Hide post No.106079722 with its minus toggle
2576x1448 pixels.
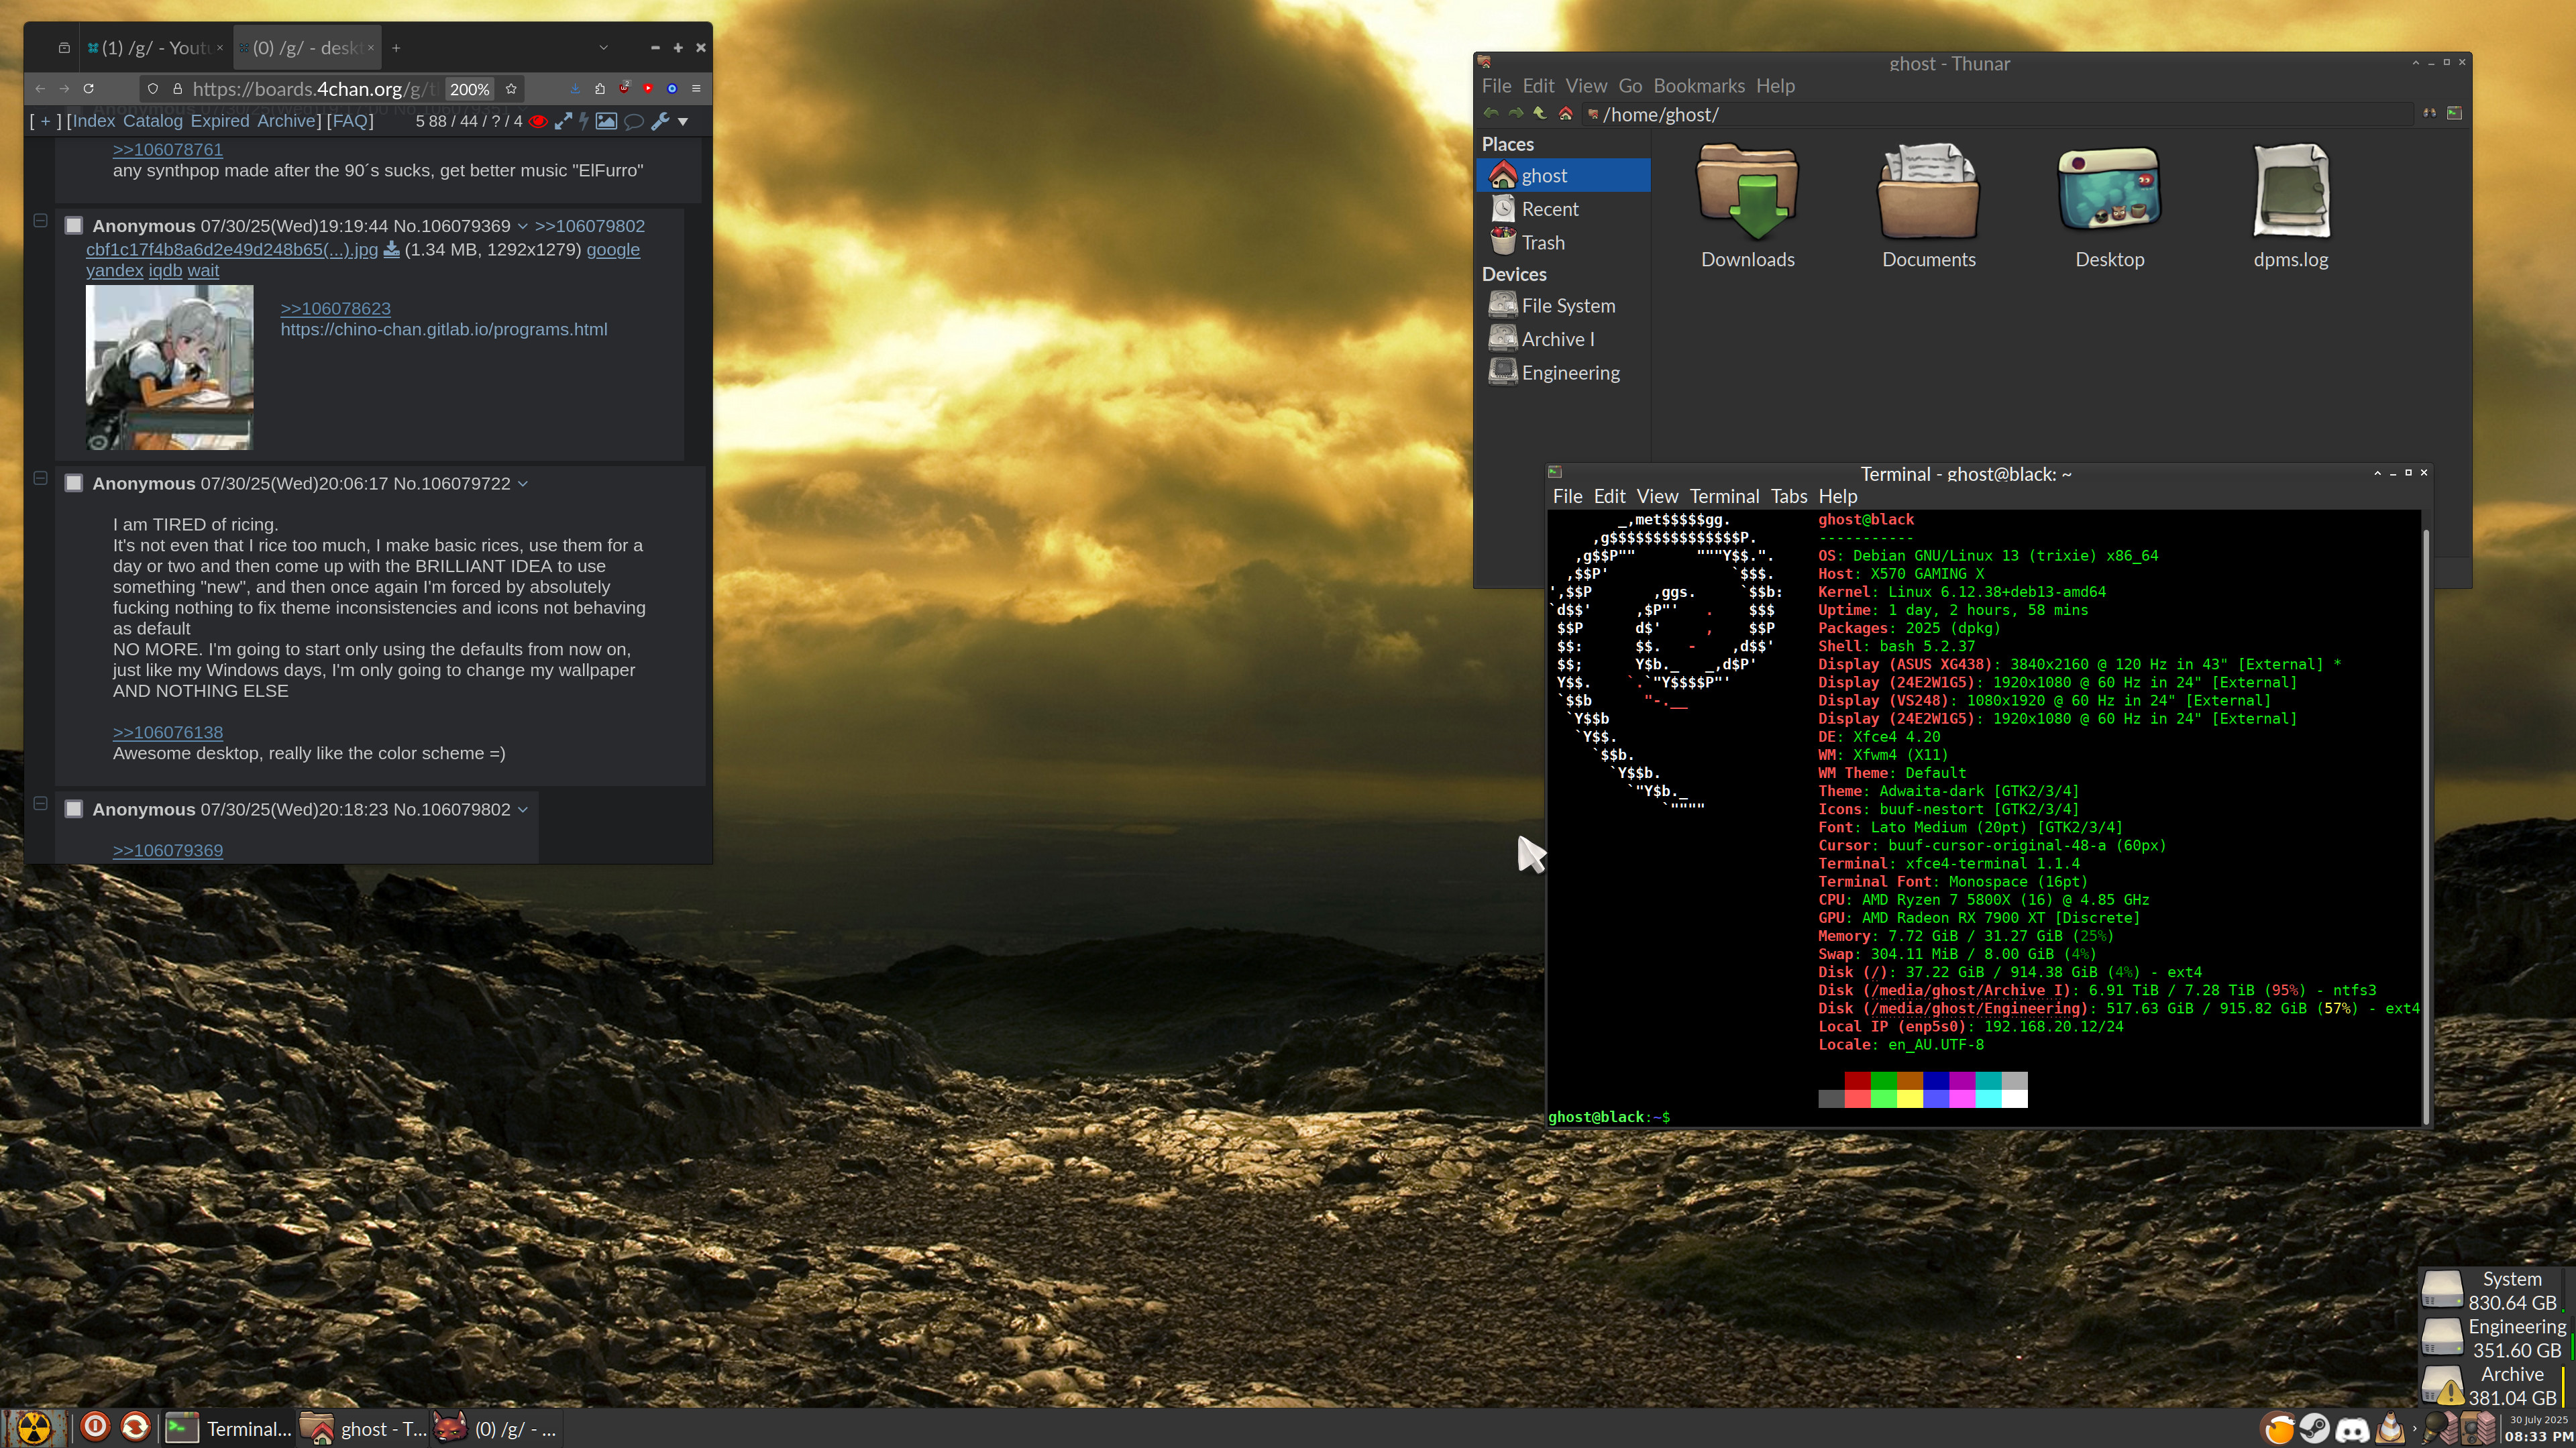[x=40, y=478]
